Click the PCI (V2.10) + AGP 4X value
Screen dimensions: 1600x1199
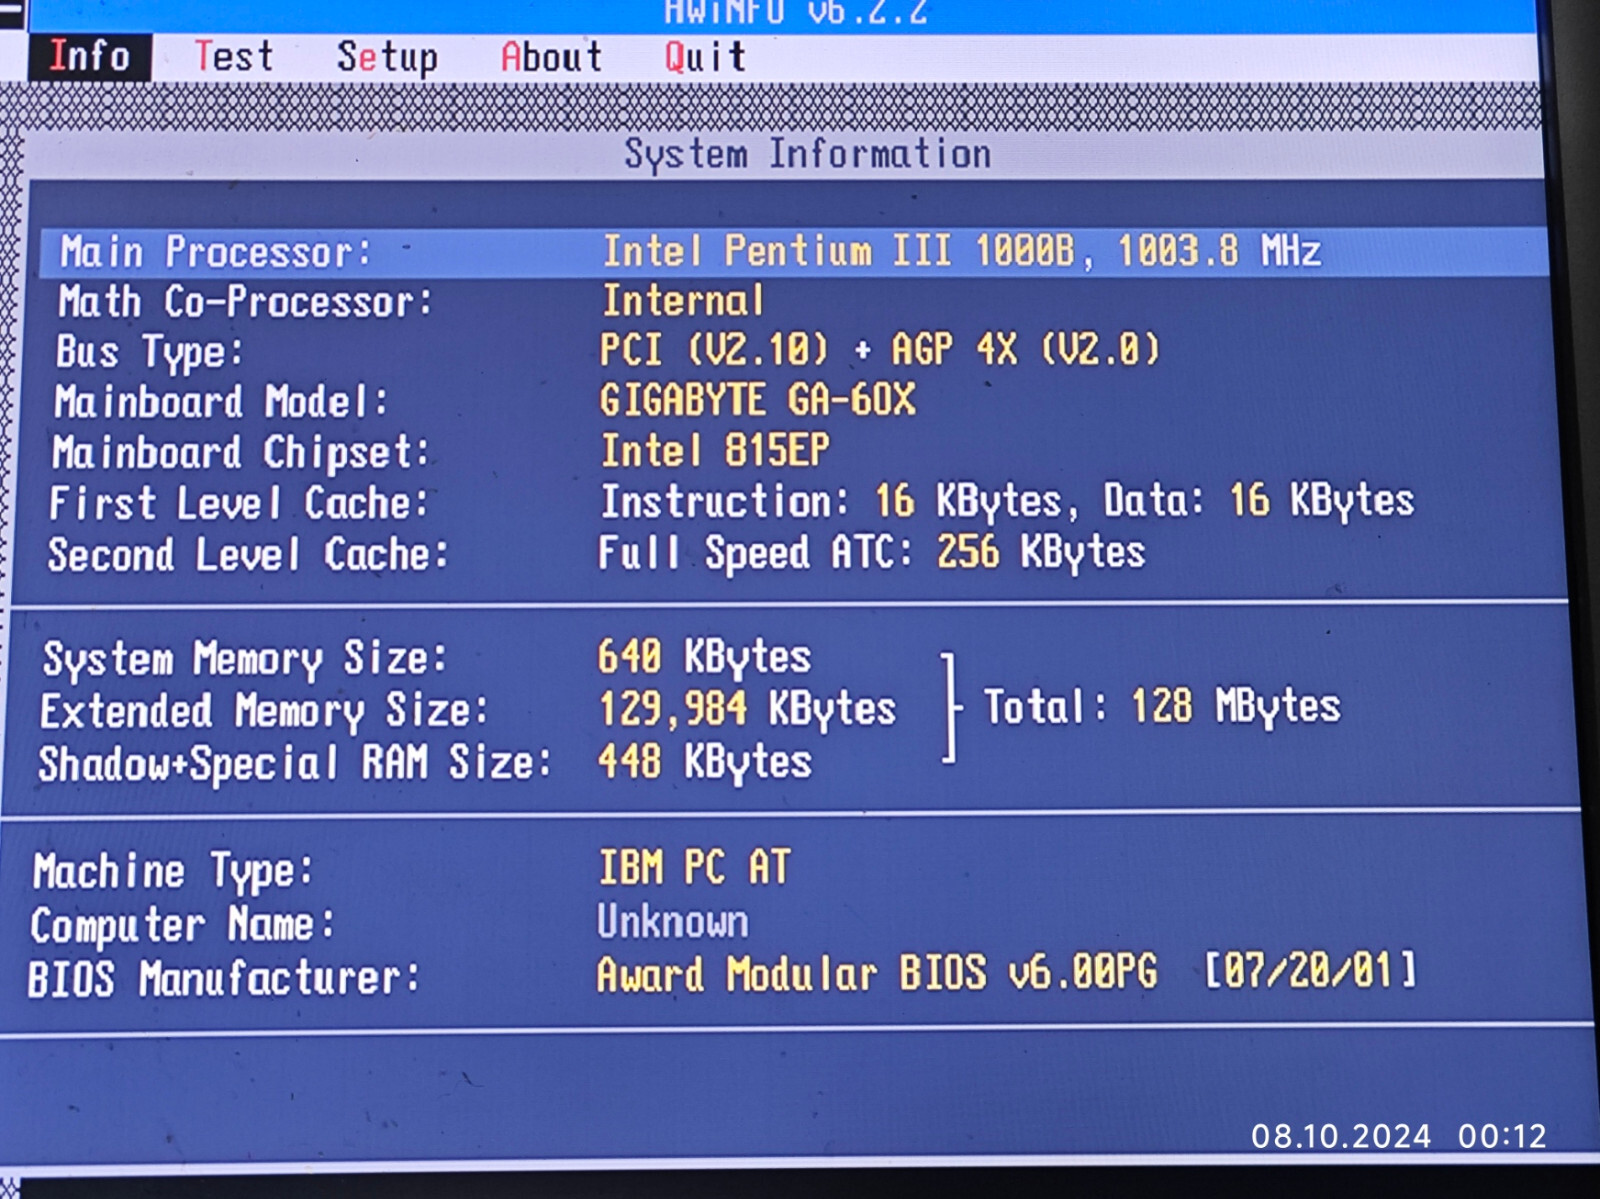click(x=879, y=349)
